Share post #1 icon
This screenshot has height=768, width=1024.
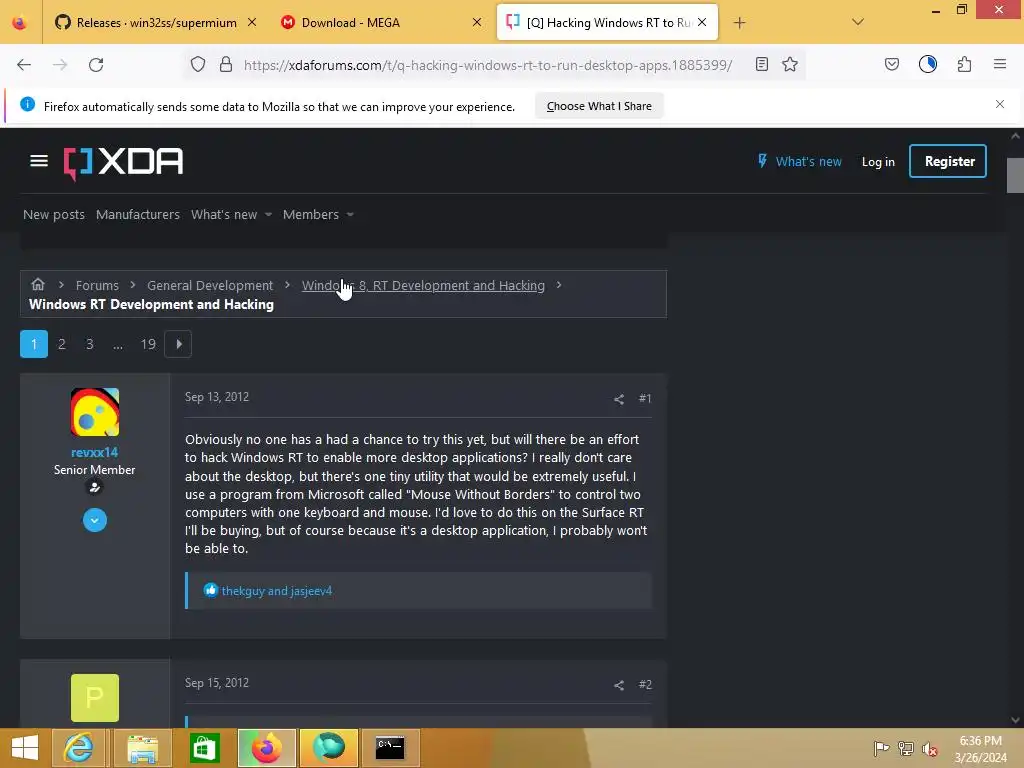pyautogui.click(x=619, y=399)
